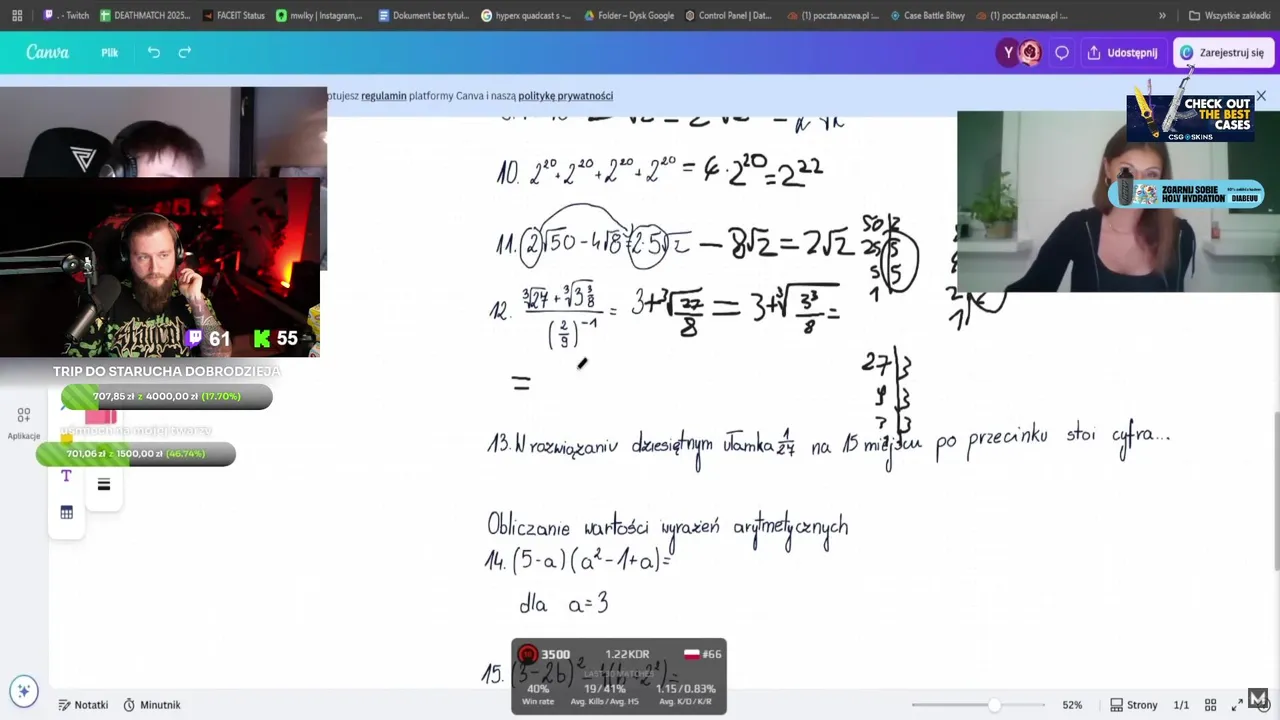
Task: Open the Twitch bookmark
Action: click(67, 16)
